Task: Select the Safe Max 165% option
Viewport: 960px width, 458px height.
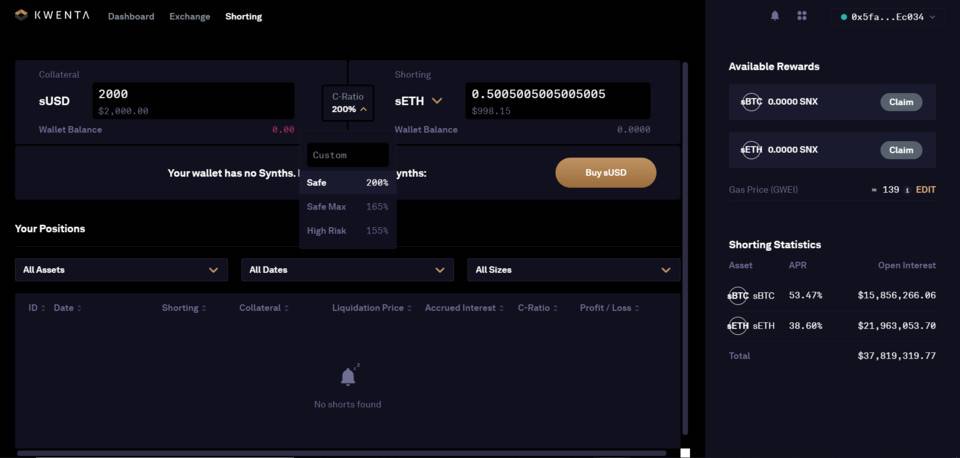Action: [x=348, y=207]
